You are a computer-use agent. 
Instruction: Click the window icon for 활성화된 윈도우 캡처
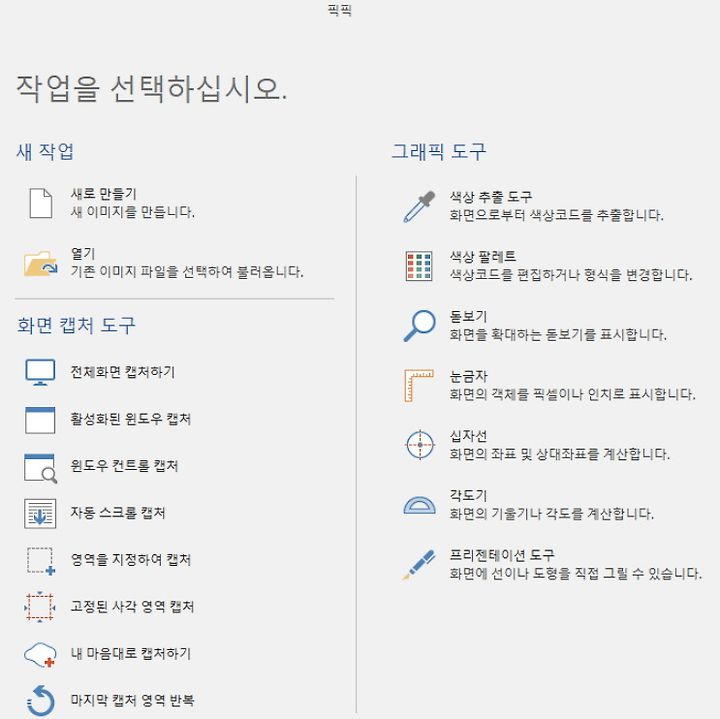[40, 420]
